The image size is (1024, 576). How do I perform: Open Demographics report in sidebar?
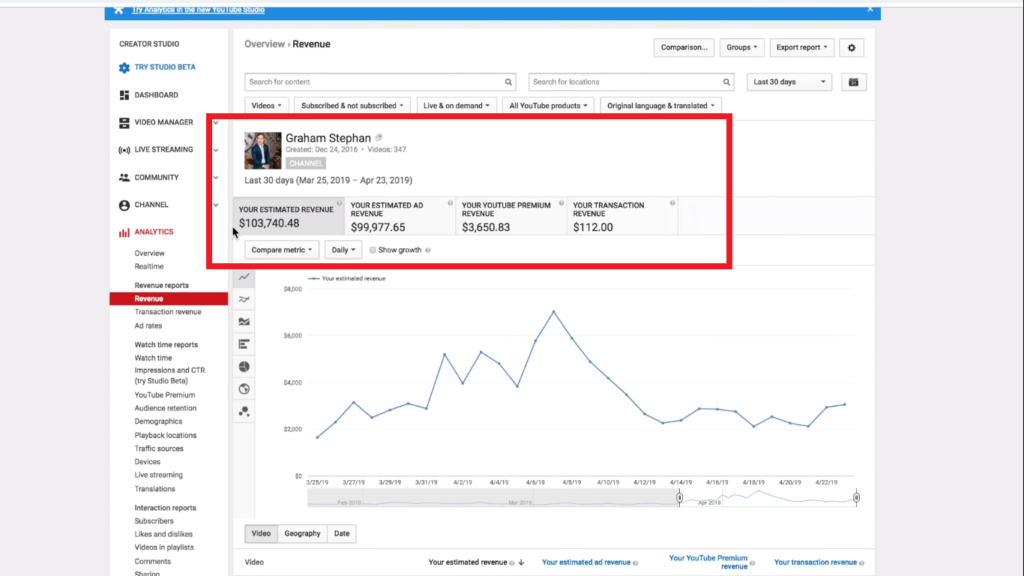158,422
